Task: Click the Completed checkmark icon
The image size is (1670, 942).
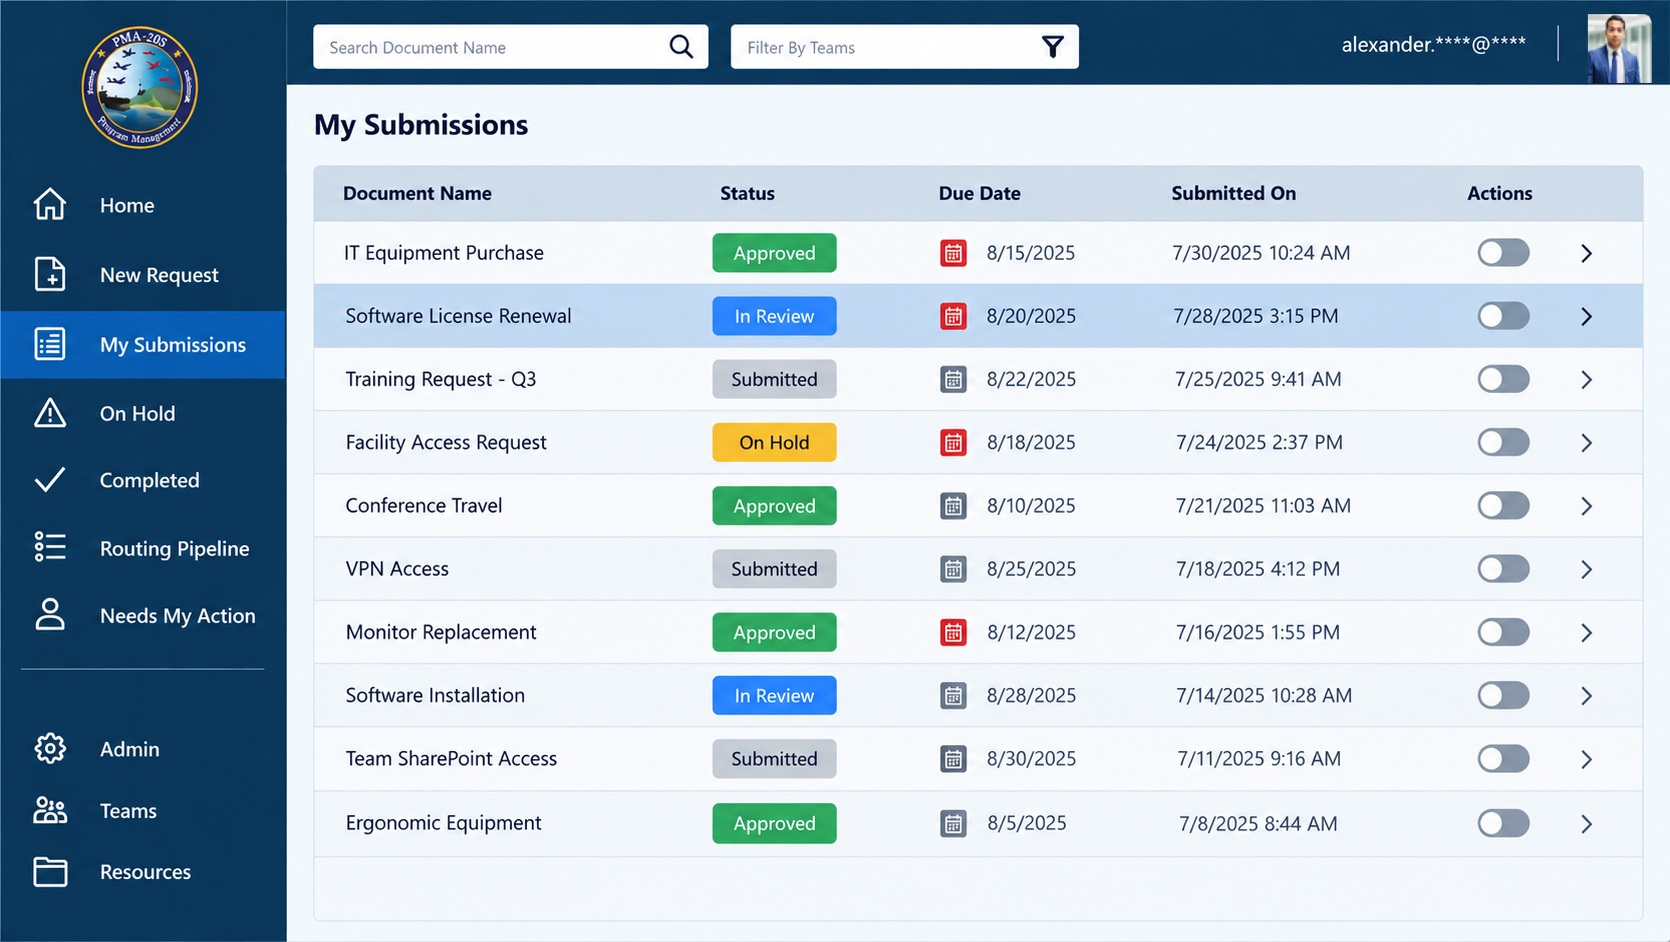Action: click(x=50, y=480)
